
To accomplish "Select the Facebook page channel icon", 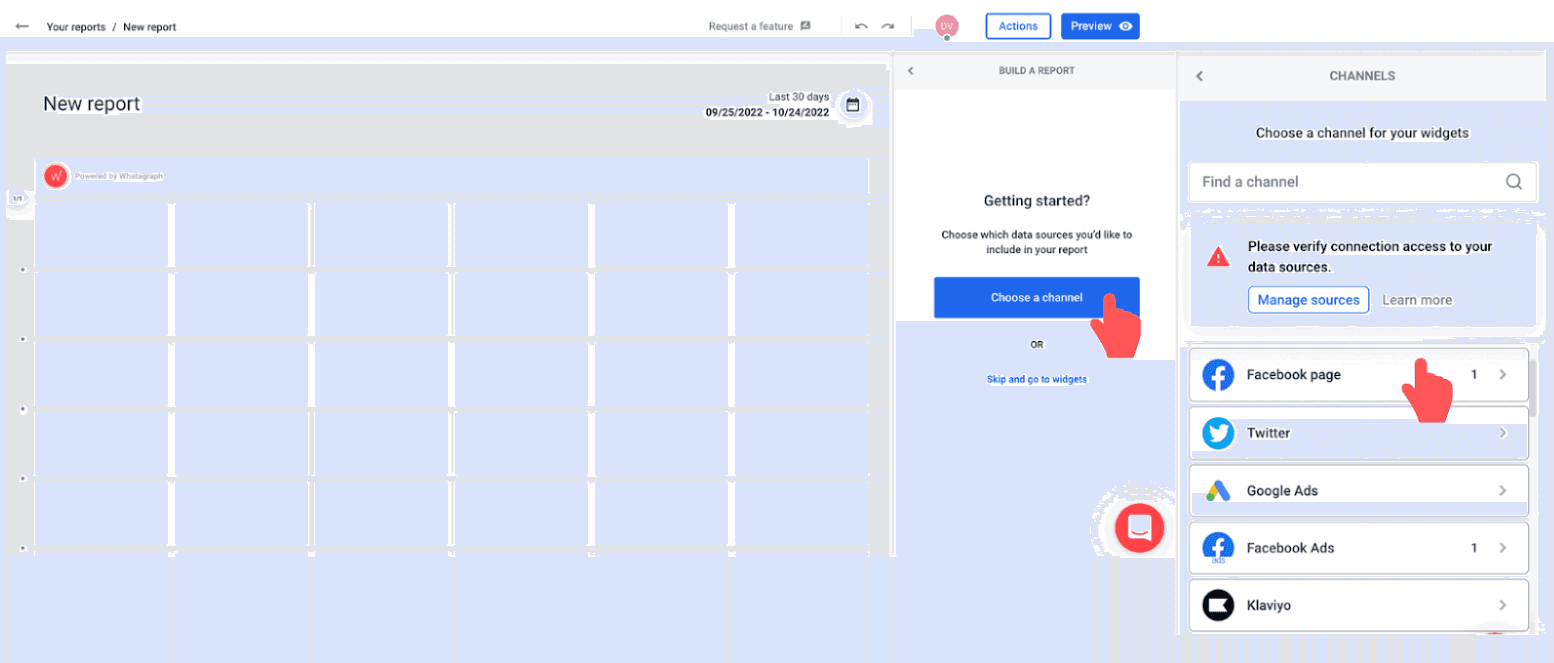I will coord(1218,374).
